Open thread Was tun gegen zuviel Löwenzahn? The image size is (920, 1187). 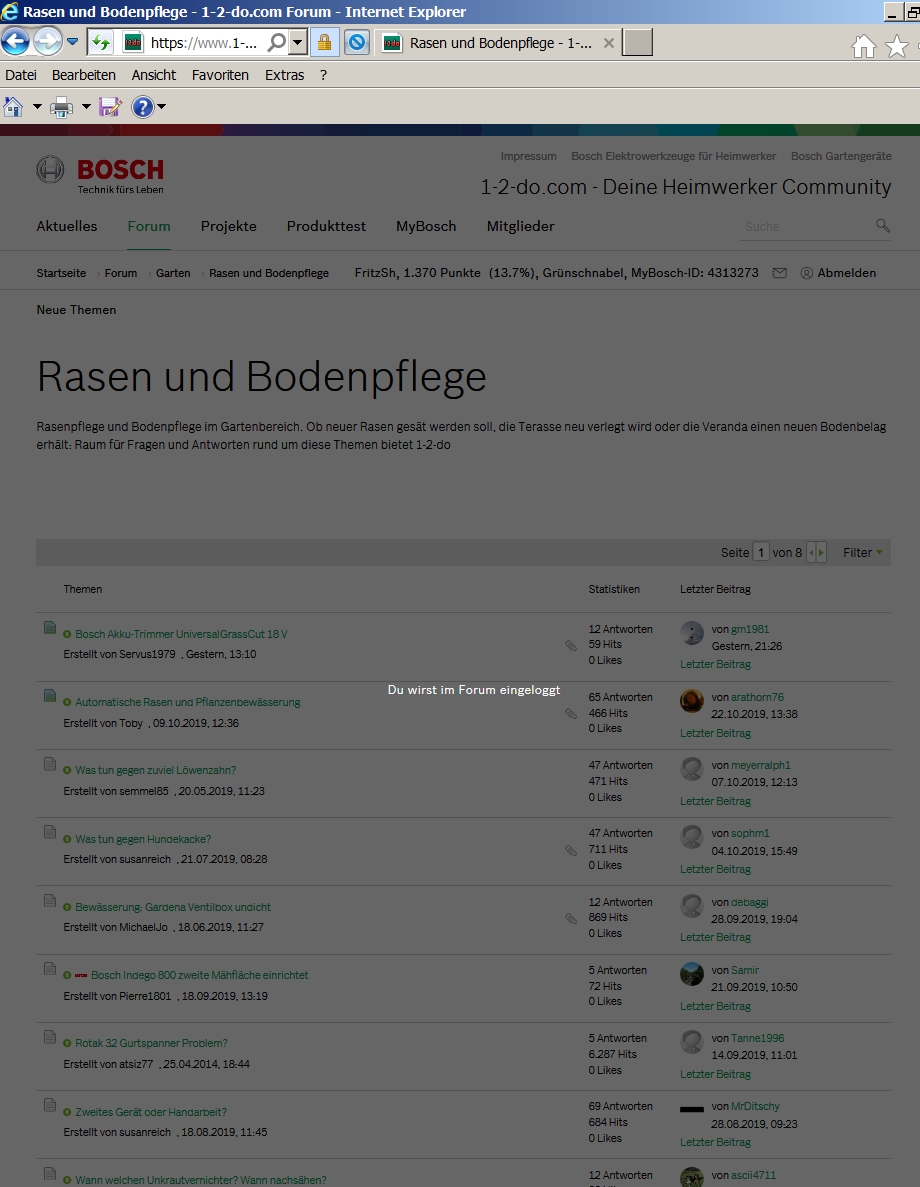pyautogui.click(x=155, y=771)
